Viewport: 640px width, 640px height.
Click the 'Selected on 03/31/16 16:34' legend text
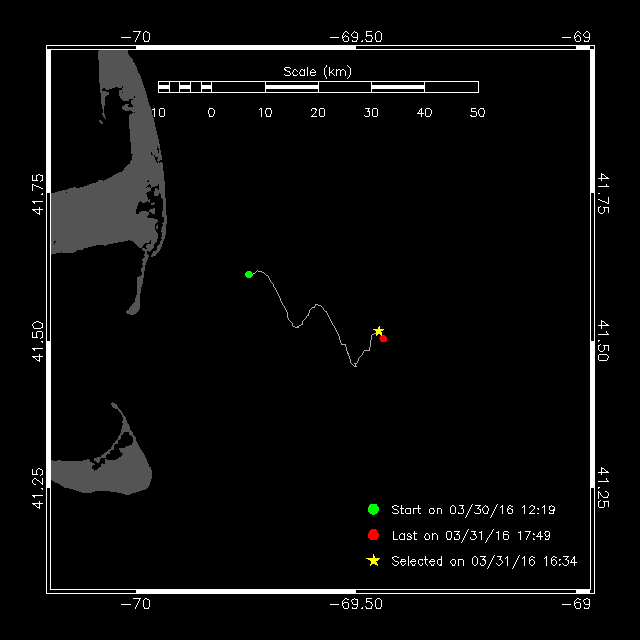coord(484,561)
